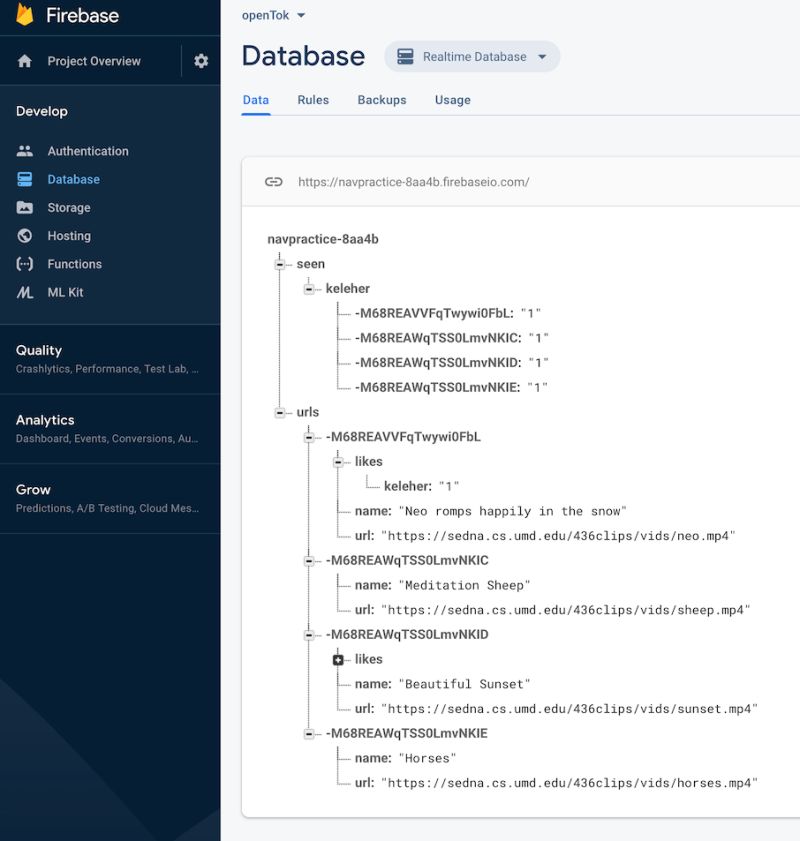Click the Firebase flame logo icon
This screenshot has height=841, width=800.
click(x=25, y=14)
